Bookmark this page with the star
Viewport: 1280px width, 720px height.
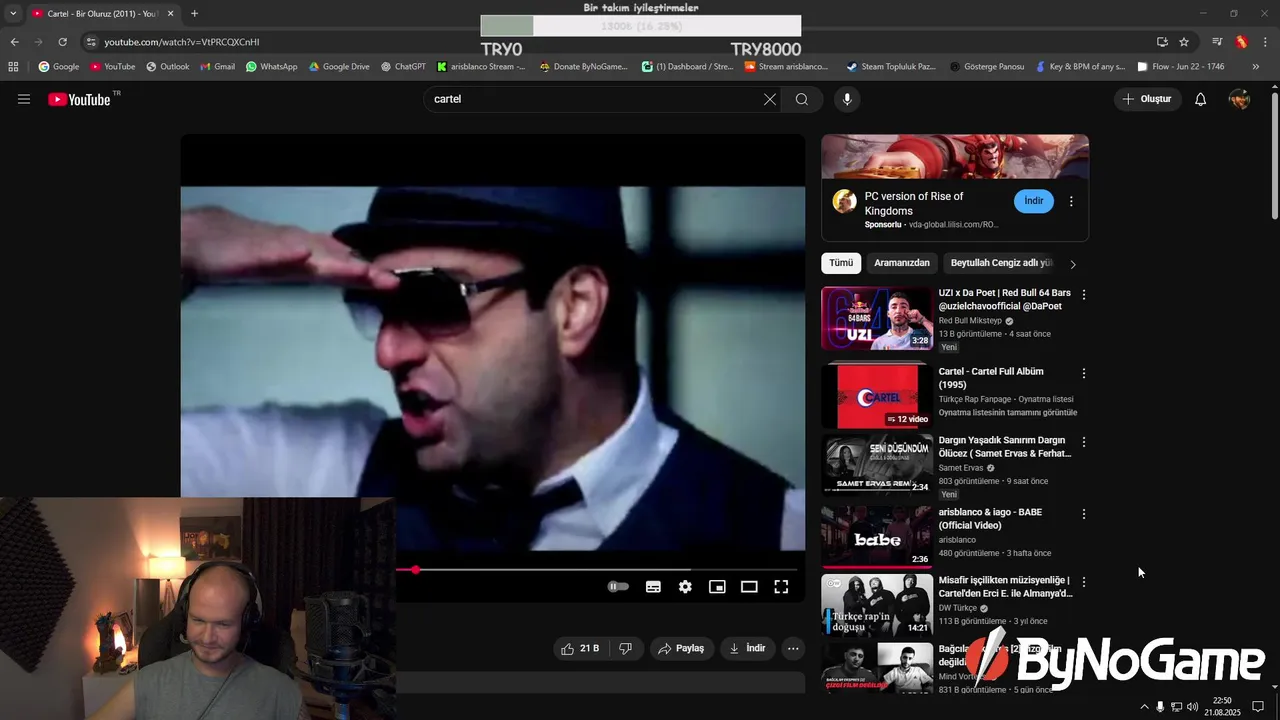1184,42
